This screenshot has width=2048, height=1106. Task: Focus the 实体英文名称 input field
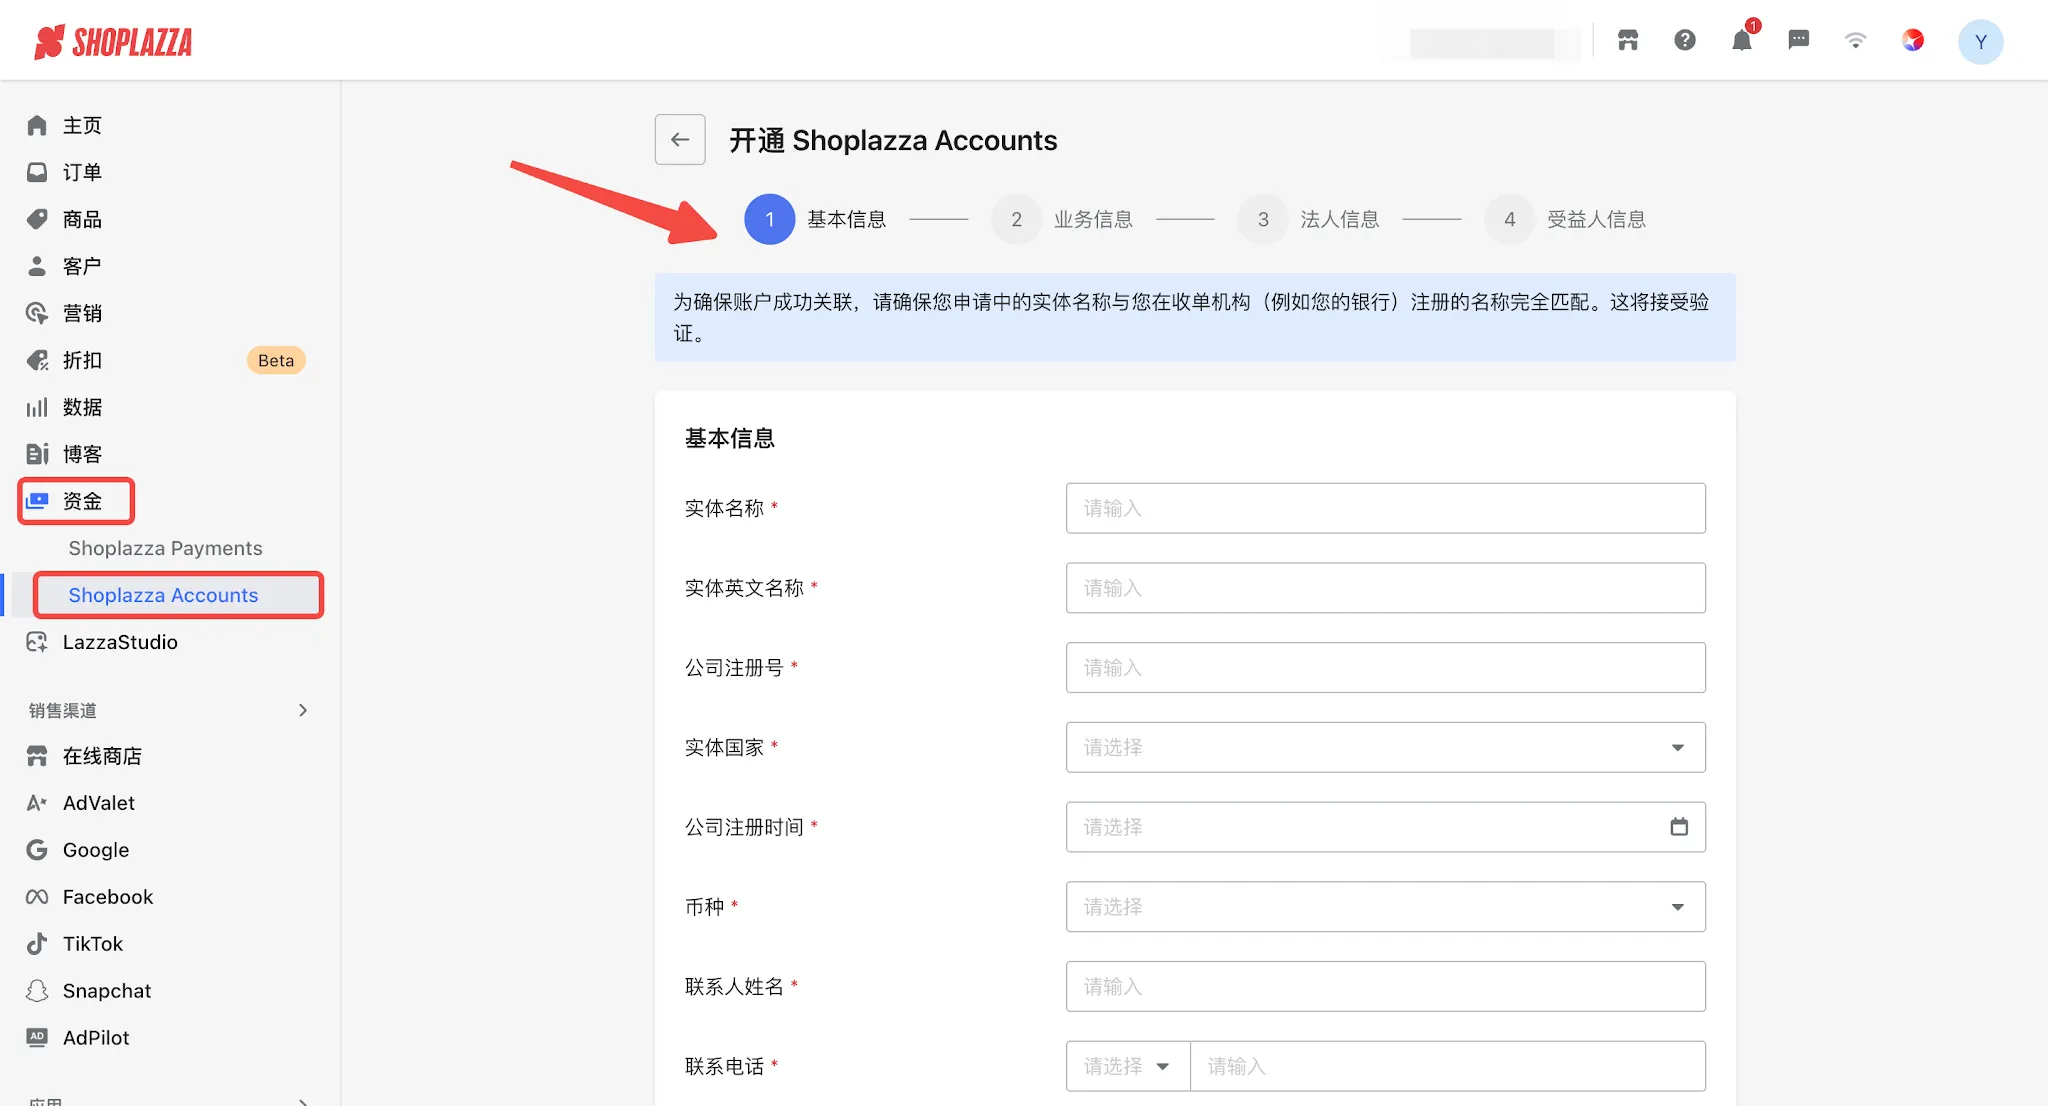1385,588
